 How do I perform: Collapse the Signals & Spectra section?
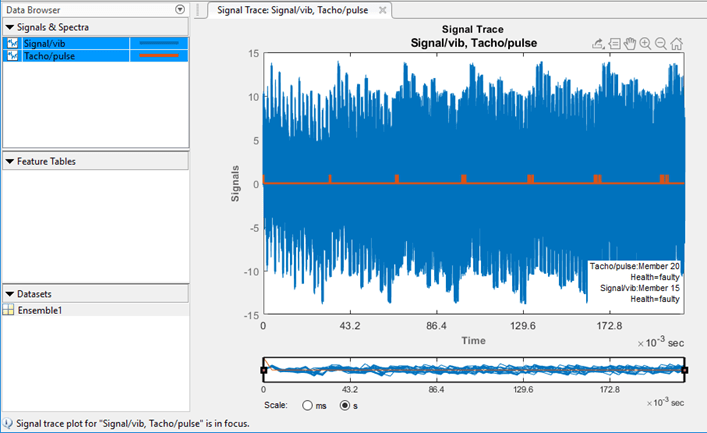pos(9,27)
